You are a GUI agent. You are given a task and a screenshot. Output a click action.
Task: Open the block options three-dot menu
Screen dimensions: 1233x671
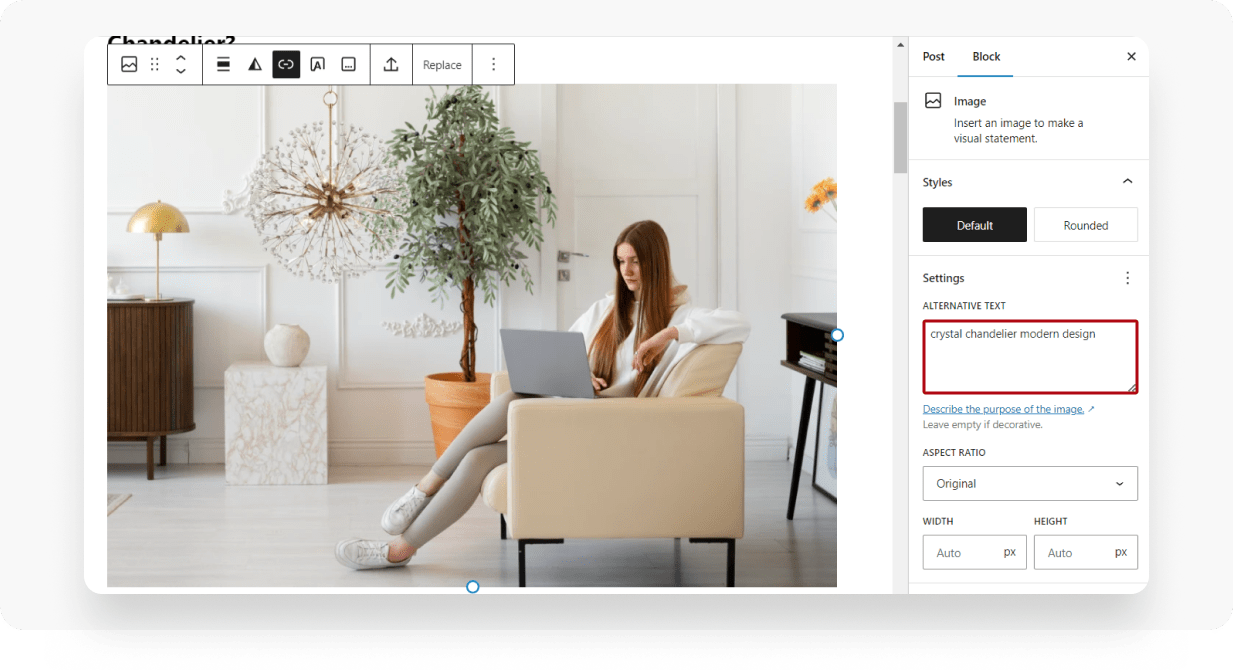[x=493, y=64]
